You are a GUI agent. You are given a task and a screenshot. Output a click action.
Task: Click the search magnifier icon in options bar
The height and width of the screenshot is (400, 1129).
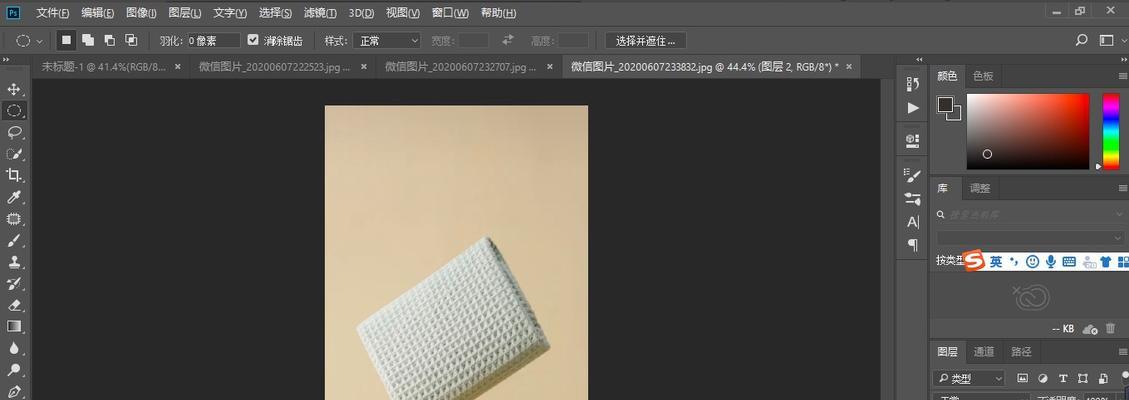[1081, 40]
